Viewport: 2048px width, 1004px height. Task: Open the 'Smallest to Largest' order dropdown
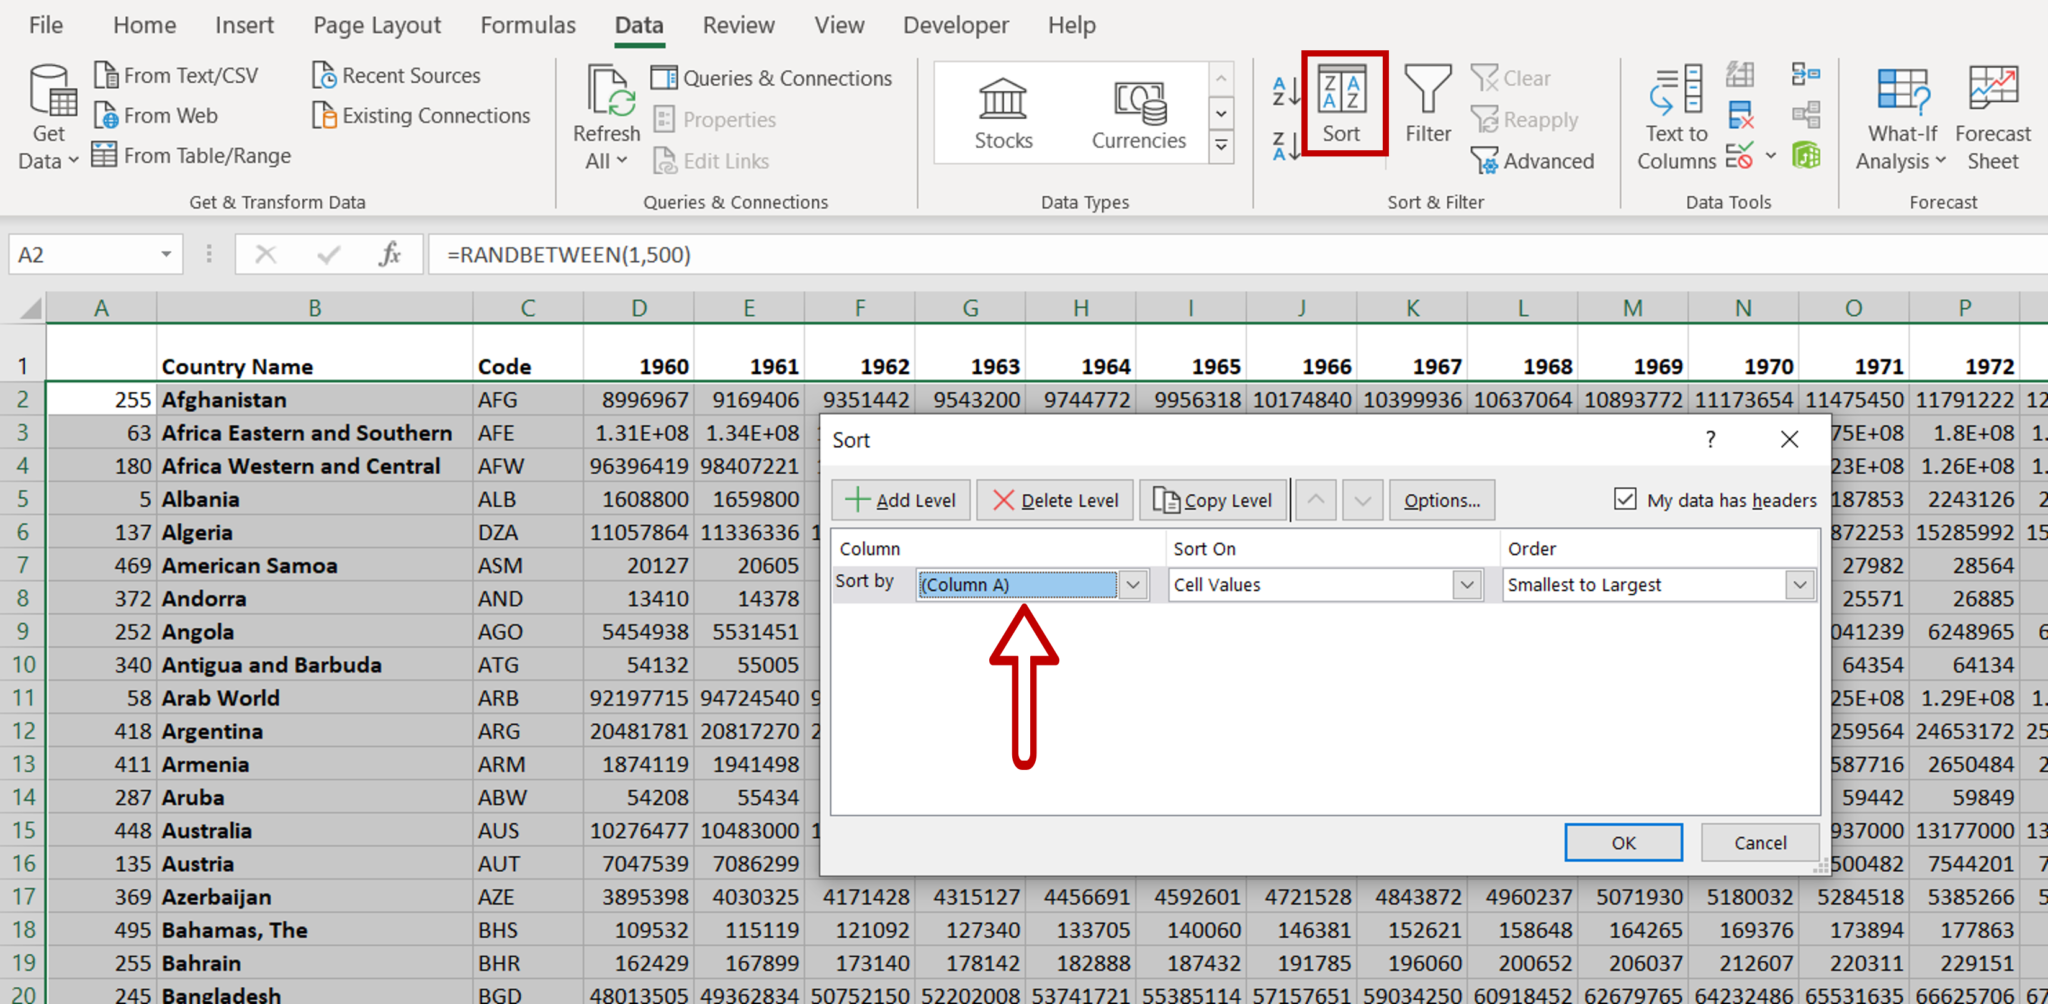[1799, 585]
